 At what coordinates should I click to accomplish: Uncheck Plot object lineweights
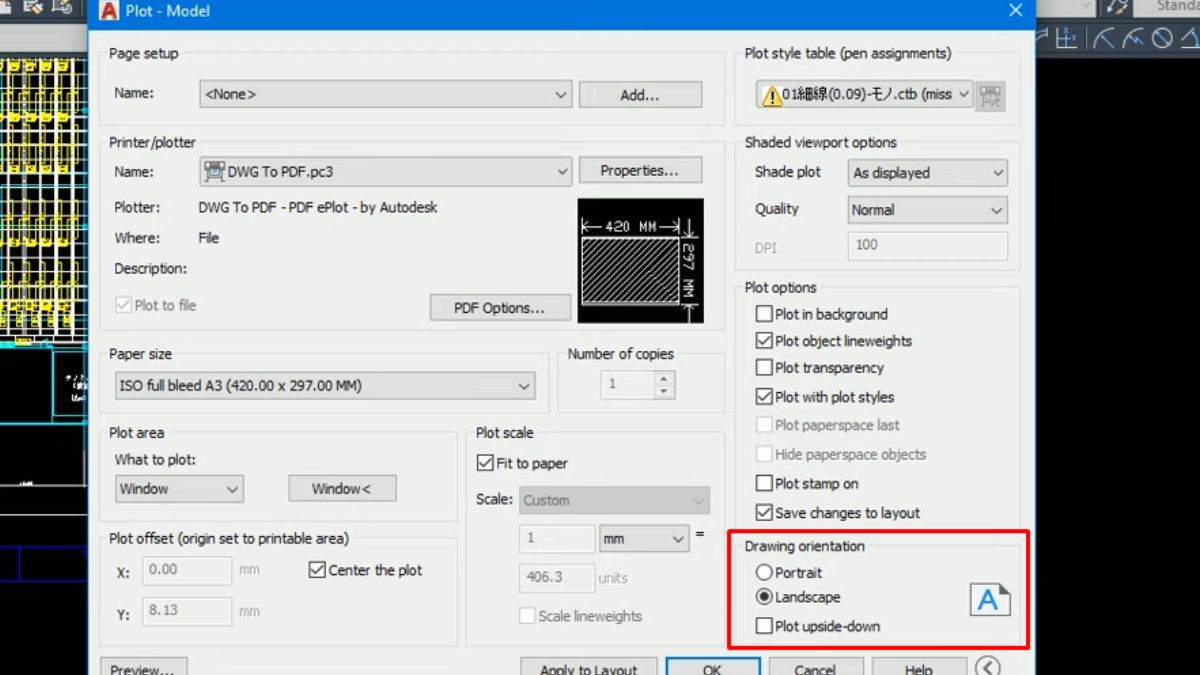pos(764,341)
